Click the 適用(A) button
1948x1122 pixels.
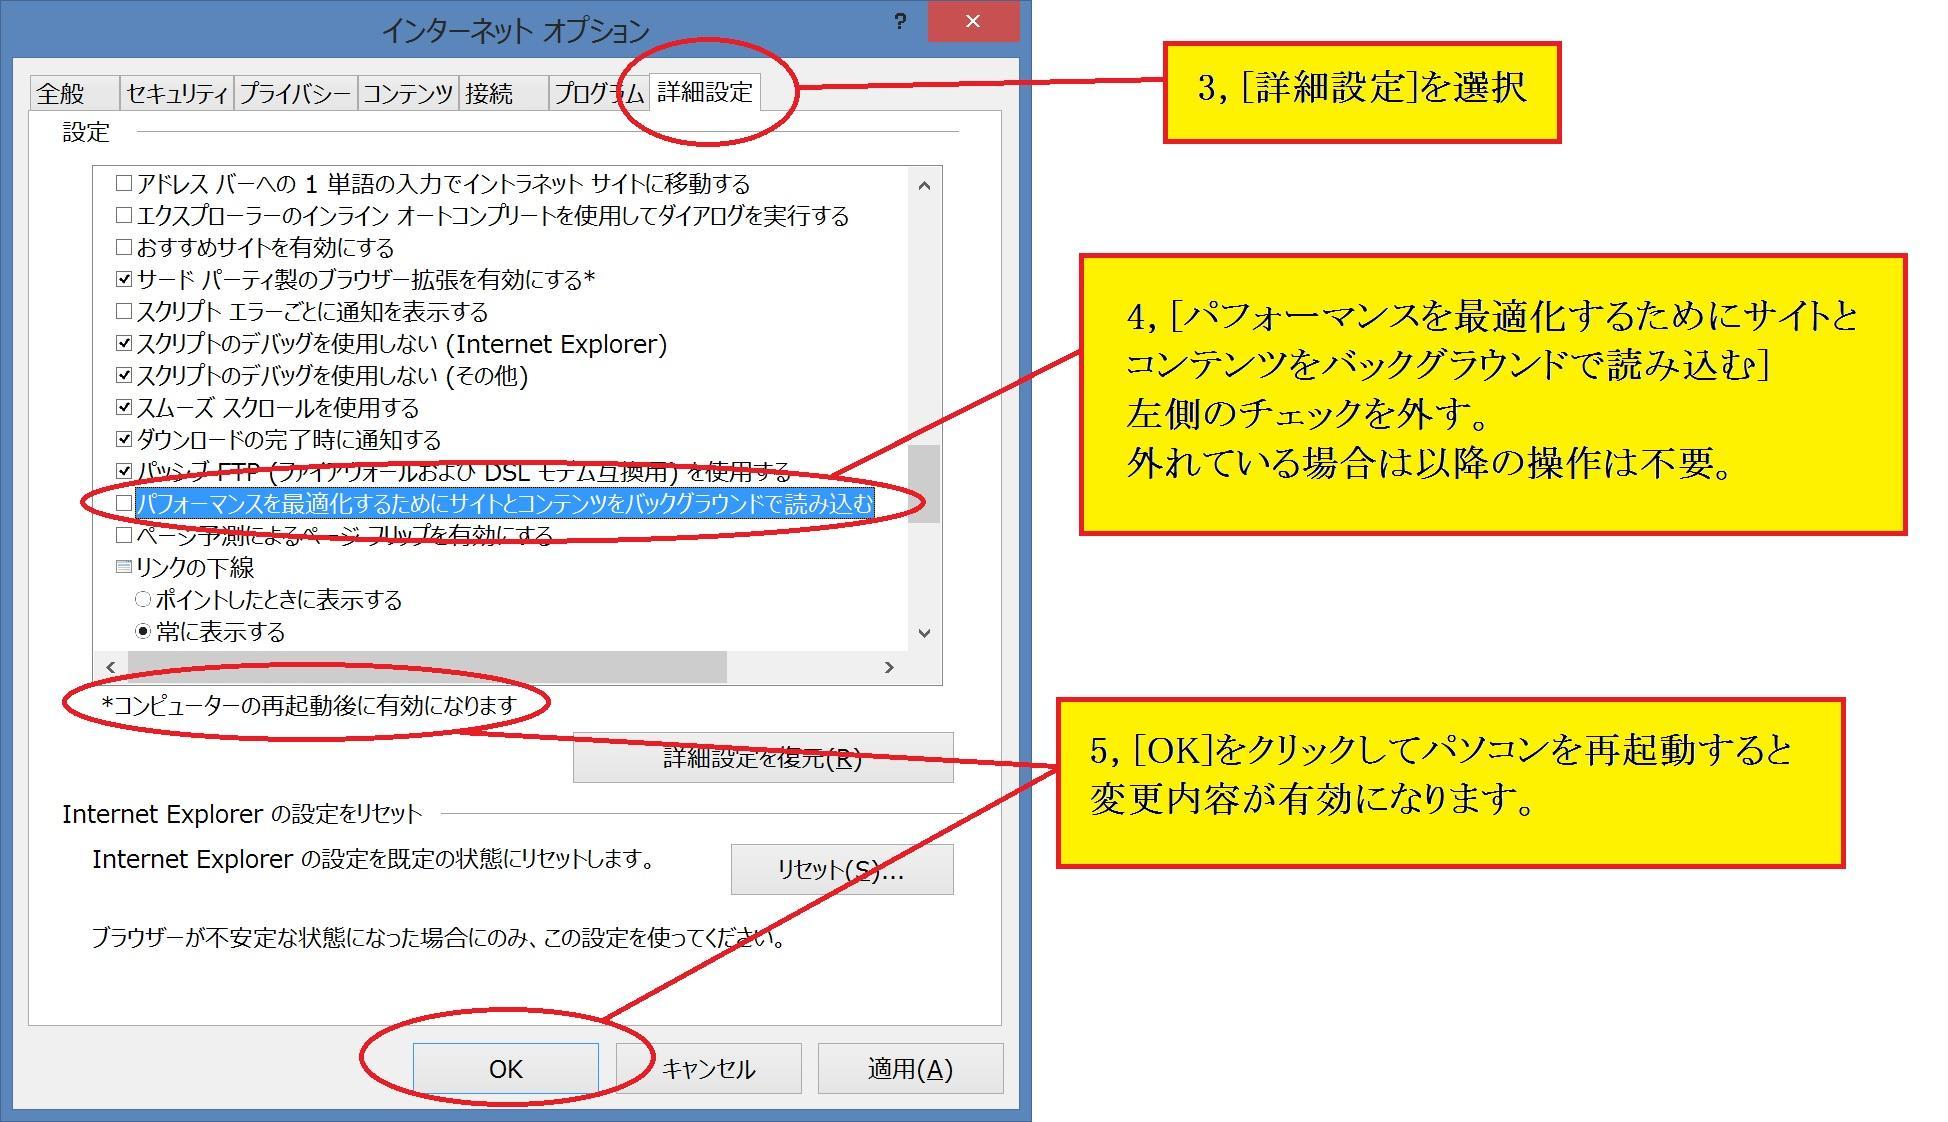click(910, 1069)
